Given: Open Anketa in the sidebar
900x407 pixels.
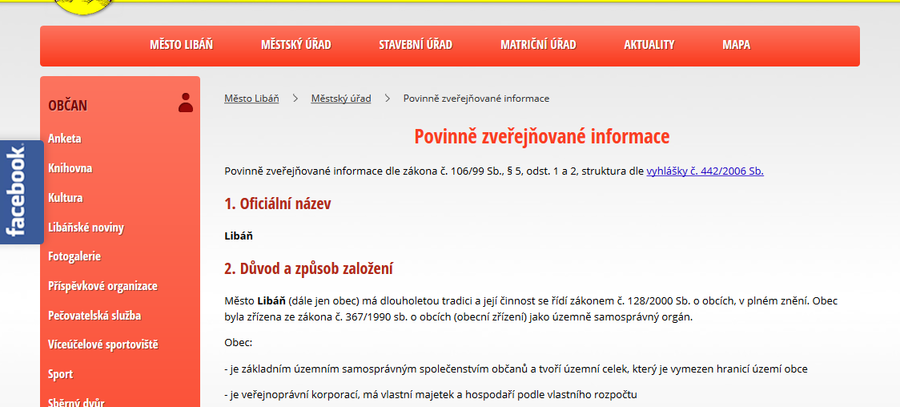Looking at the screenshot, I should pos(65,139).
